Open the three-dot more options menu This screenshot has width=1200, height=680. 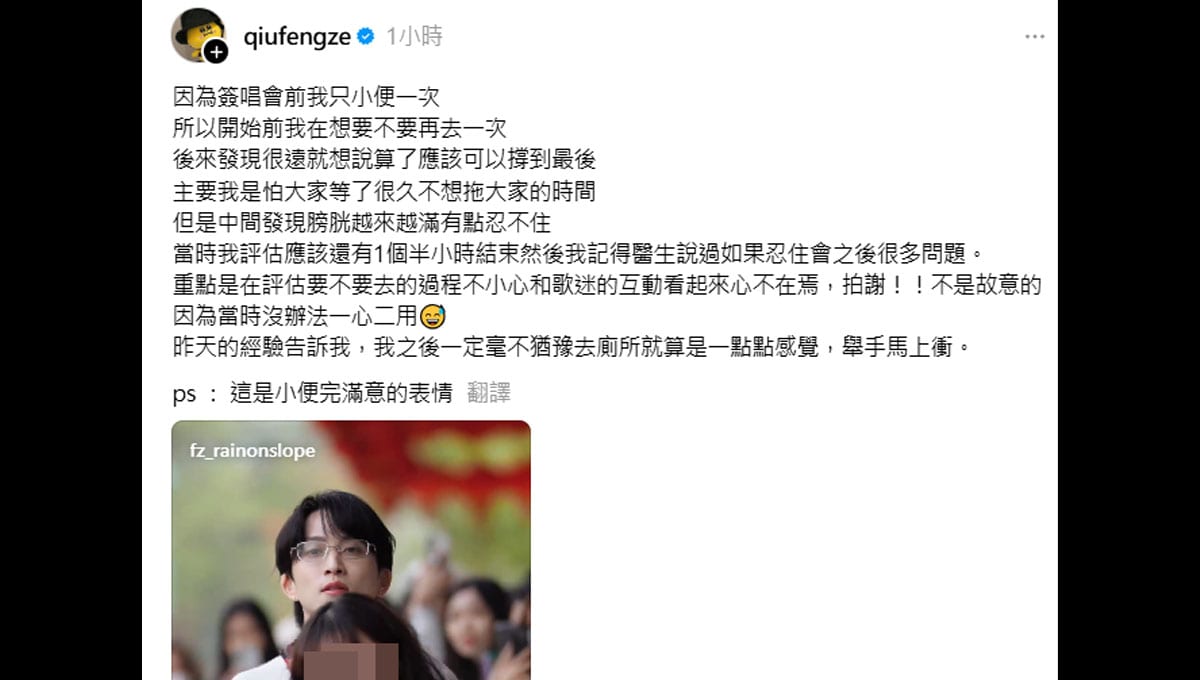tap(1034, 37)
